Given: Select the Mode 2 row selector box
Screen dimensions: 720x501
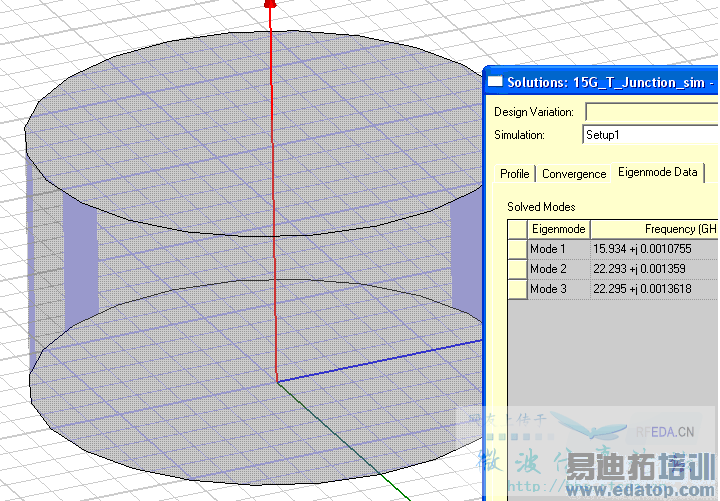Looking at the screenshot, I should [517, 269].
